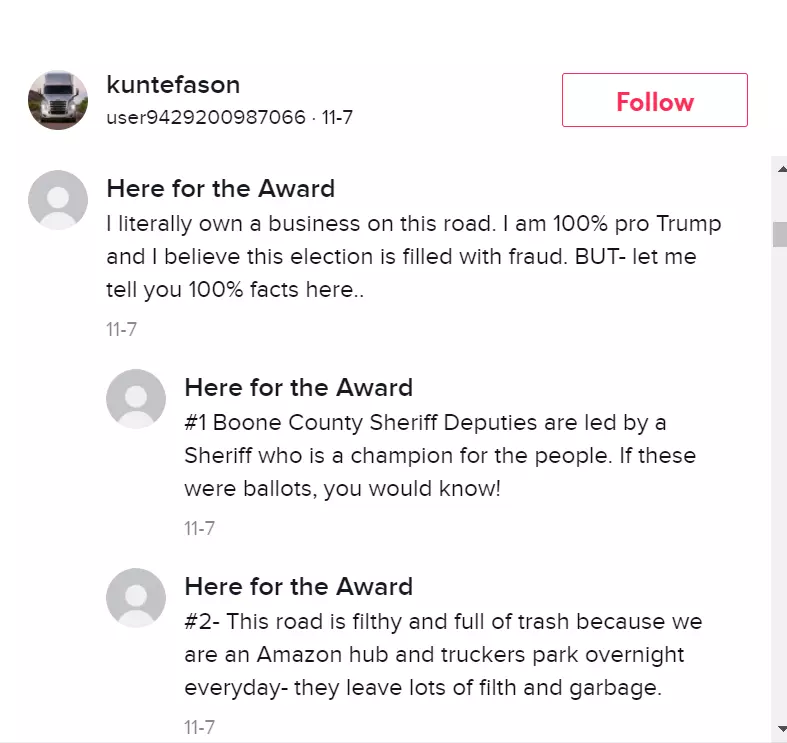Click avatar icon beside the Amazon hub reply
The width and height of the screenshot is (787, 743).
(x=136, y=597)
